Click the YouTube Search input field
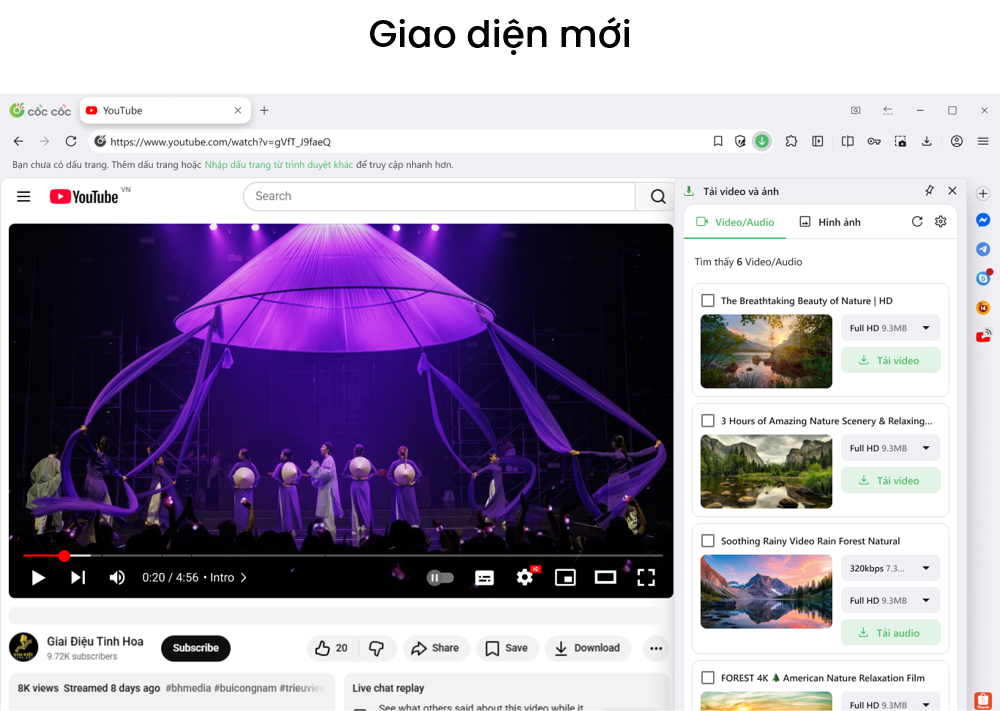Image resolution: width=1000 pixels, height=711 pixels. 439,196
